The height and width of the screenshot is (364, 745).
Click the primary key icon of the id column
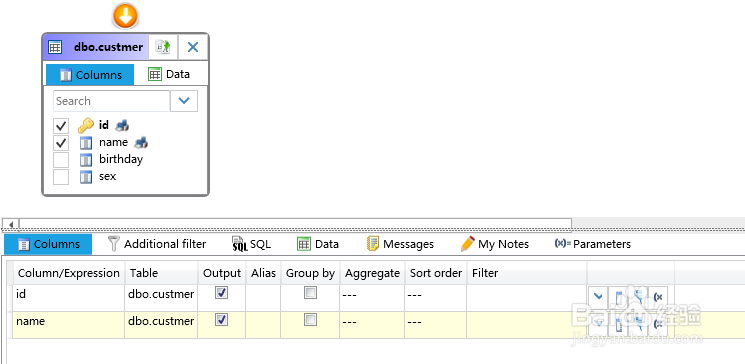(86, 126)
